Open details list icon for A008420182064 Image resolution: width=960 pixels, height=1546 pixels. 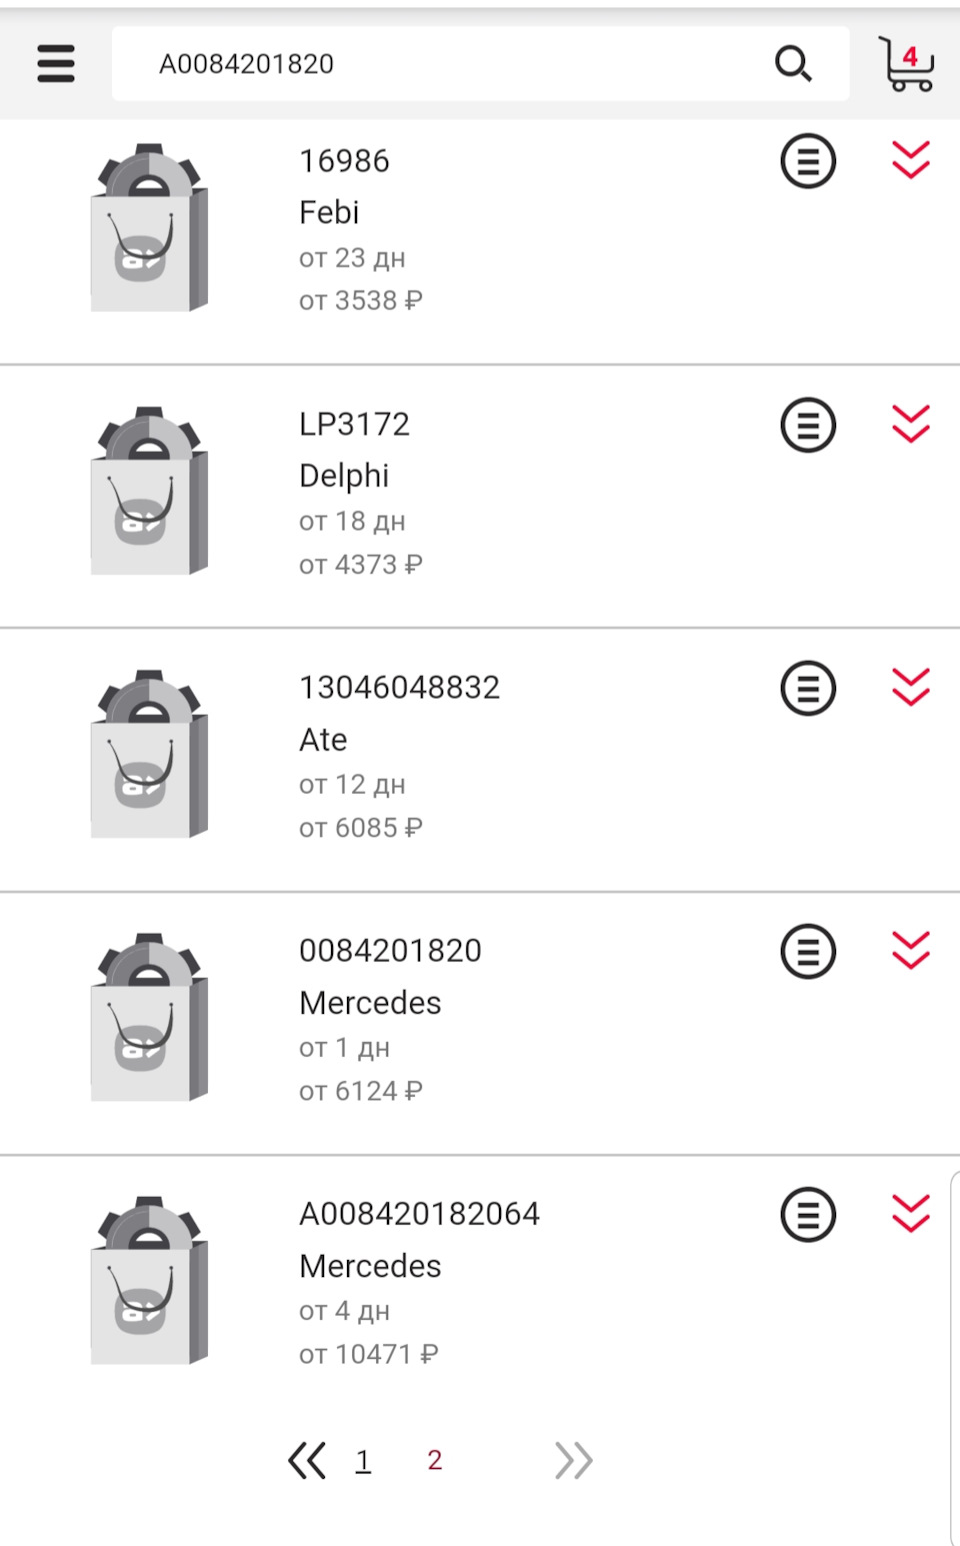point(808,1214)
